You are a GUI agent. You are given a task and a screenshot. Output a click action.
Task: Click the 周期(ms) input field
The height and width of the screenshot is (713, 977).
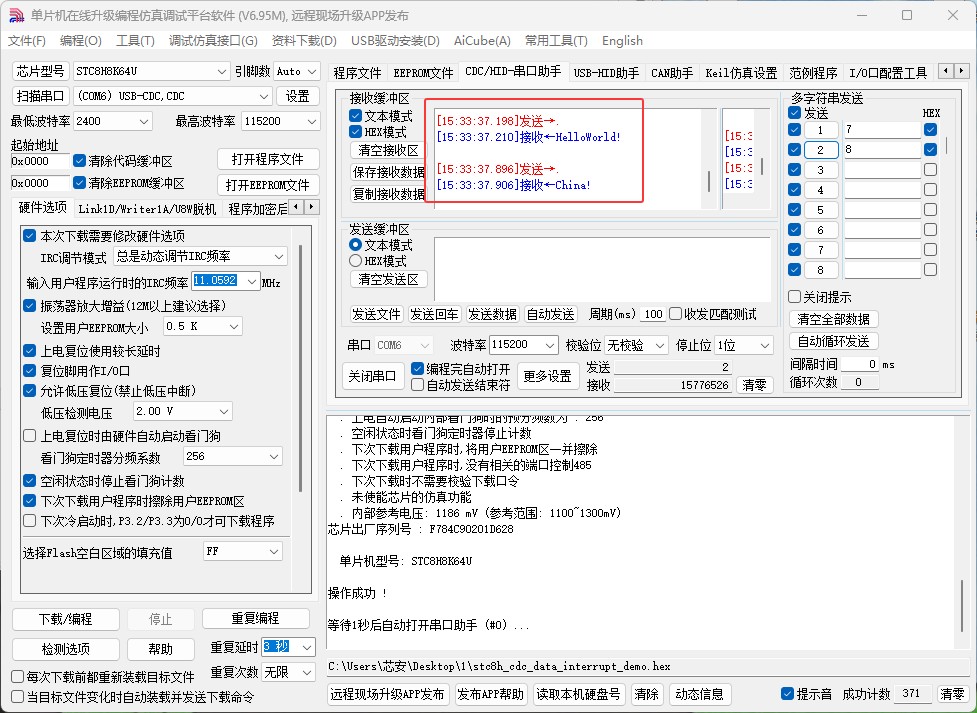click(x=653, y=314)
